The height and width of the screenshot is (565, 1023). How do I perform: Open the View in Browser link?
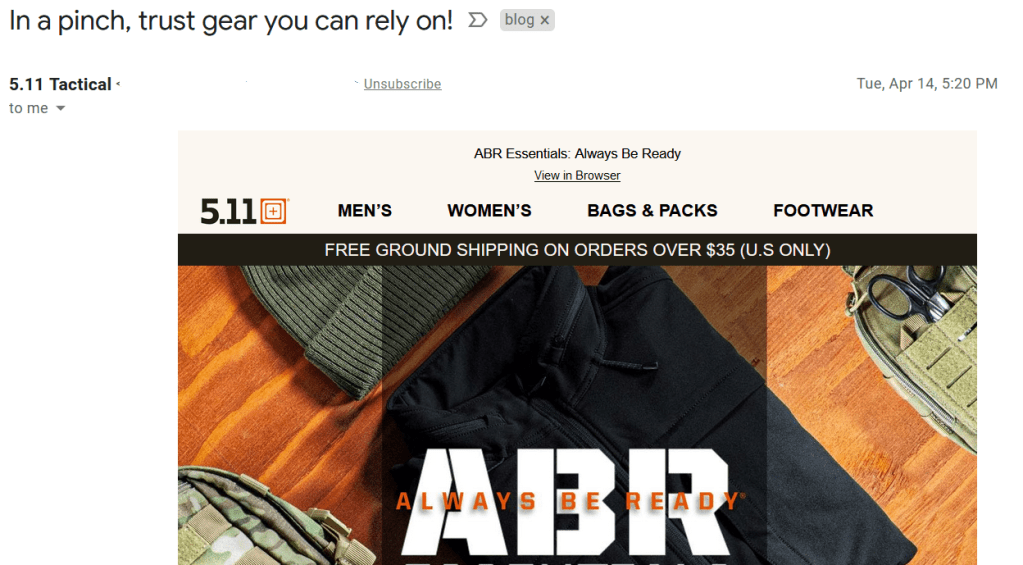[577, 176]
